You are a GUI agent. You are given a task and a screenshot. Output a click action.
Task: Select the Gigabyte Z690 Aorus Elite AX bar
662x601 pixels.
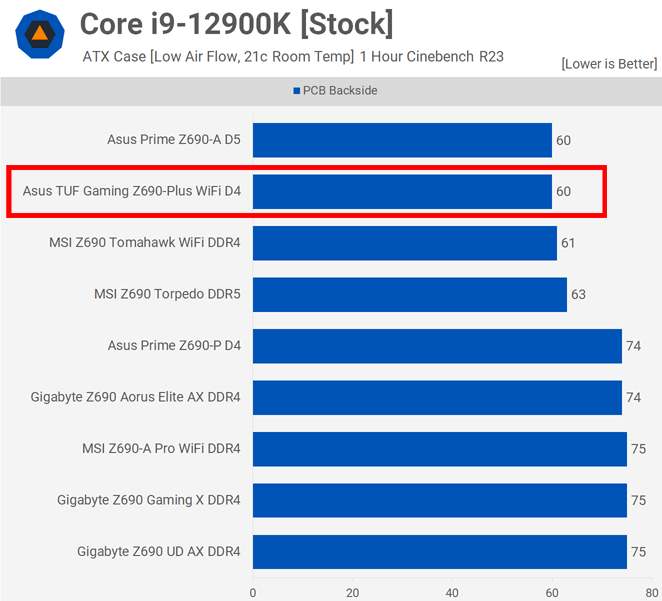[x=437, y=397]
